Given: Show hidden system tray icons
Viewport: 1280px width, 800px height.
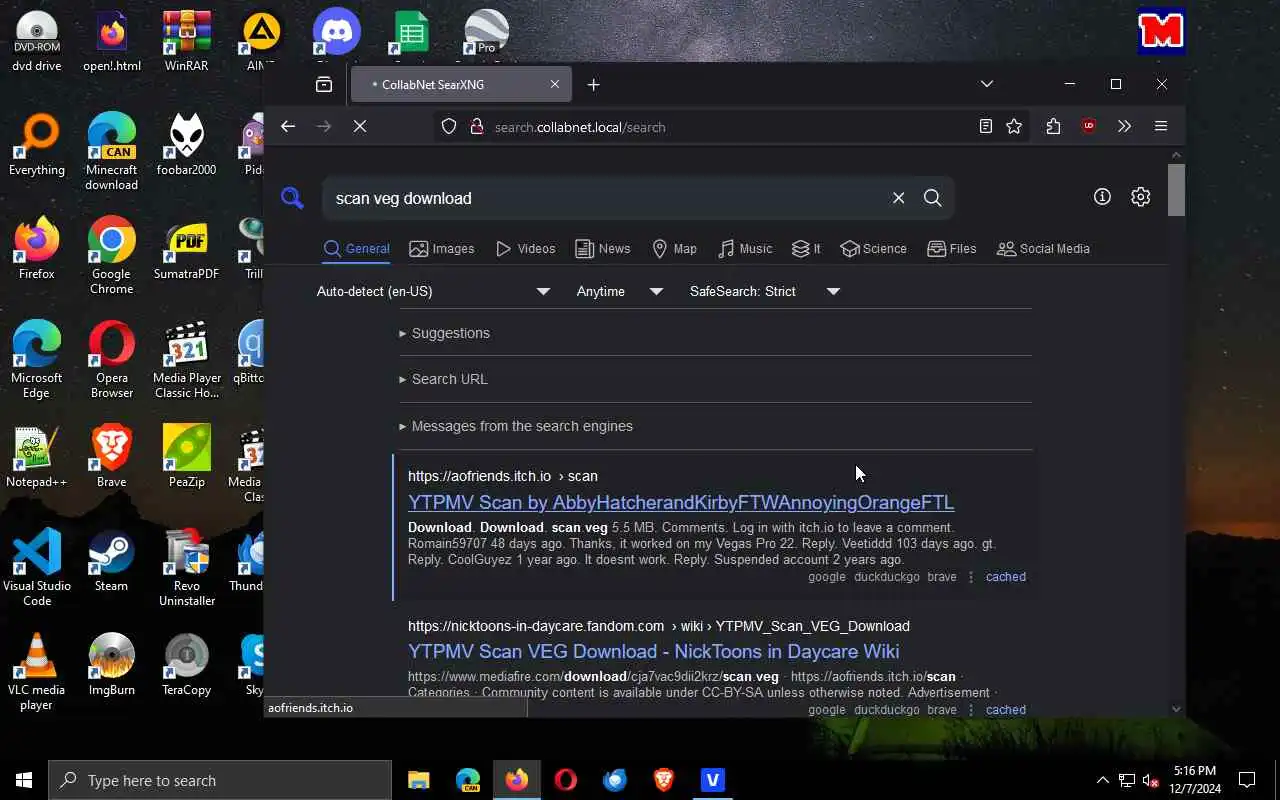Looking at the screenshot, I should (1102, 780).
